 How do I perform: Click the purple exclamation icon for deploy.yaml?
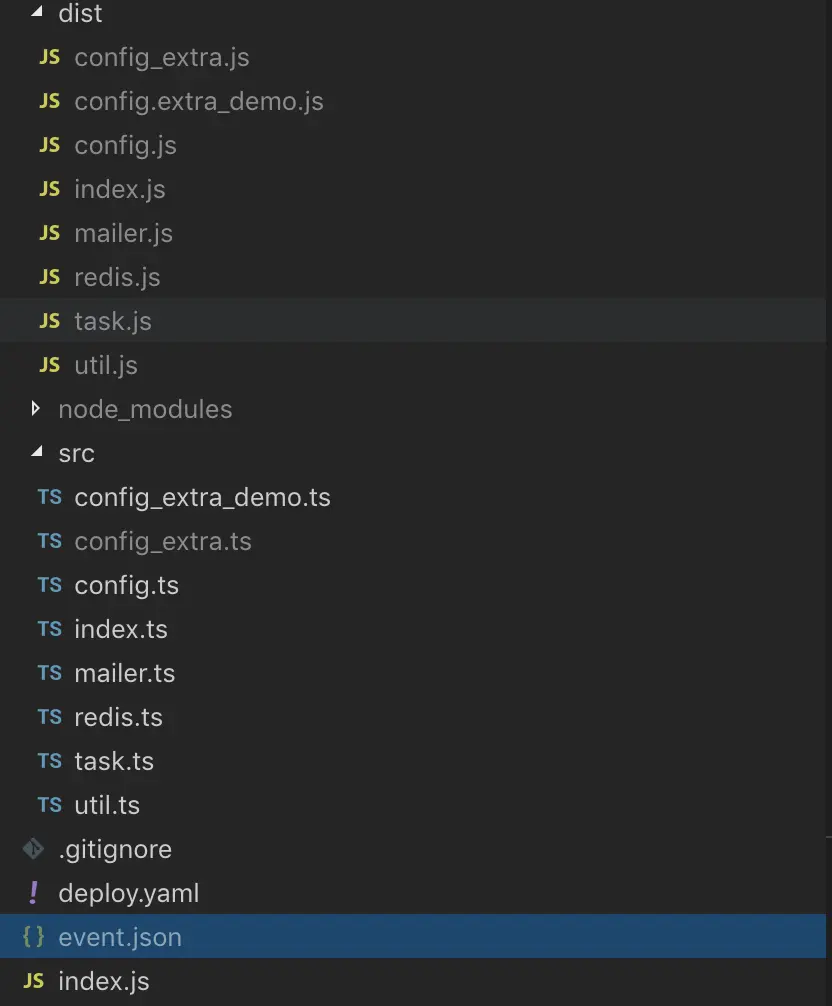pyautogui.click(x=34, y=893)
